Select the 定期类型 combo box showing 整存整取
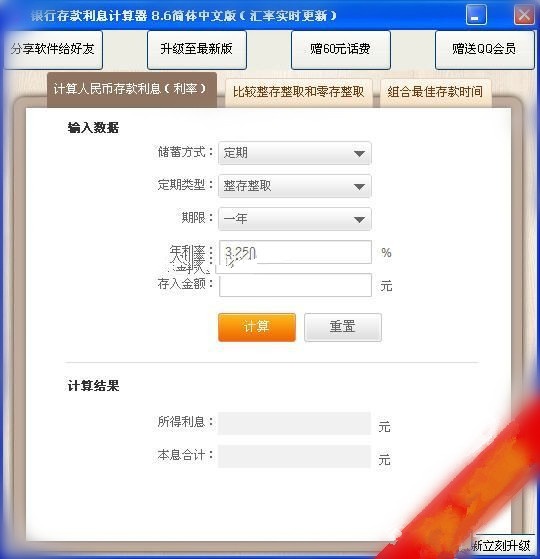Viewport: 540px width, 559px height. click(x=295, y=186)
